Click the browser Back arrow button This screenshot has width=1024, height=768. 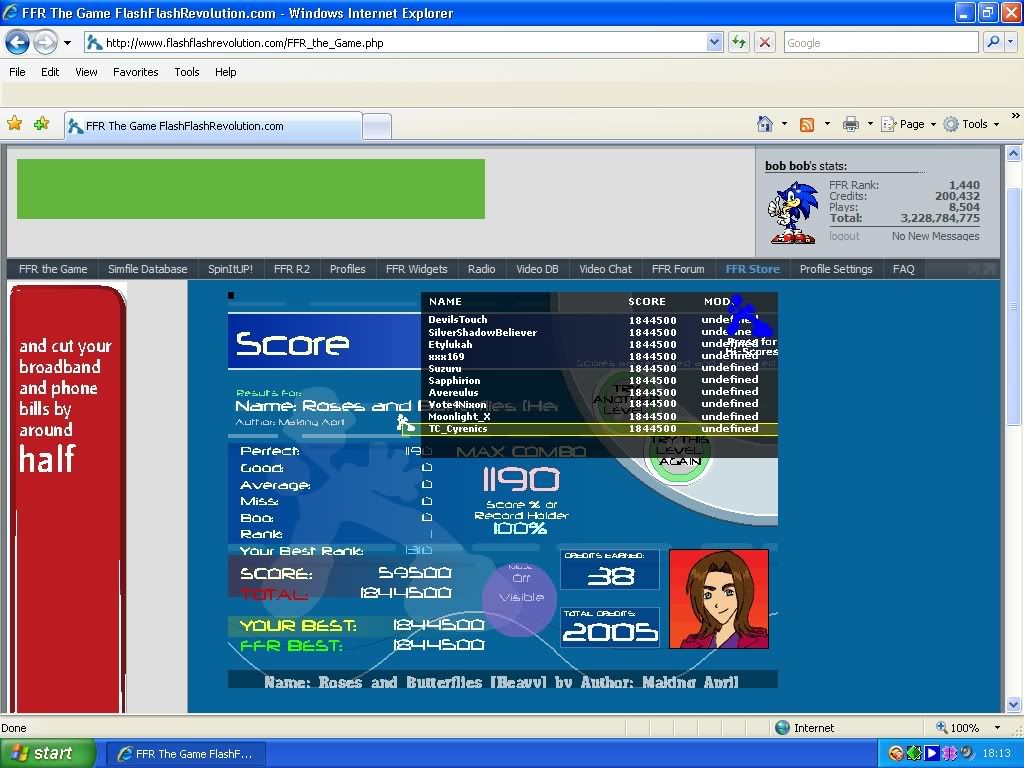pos(17,42)
